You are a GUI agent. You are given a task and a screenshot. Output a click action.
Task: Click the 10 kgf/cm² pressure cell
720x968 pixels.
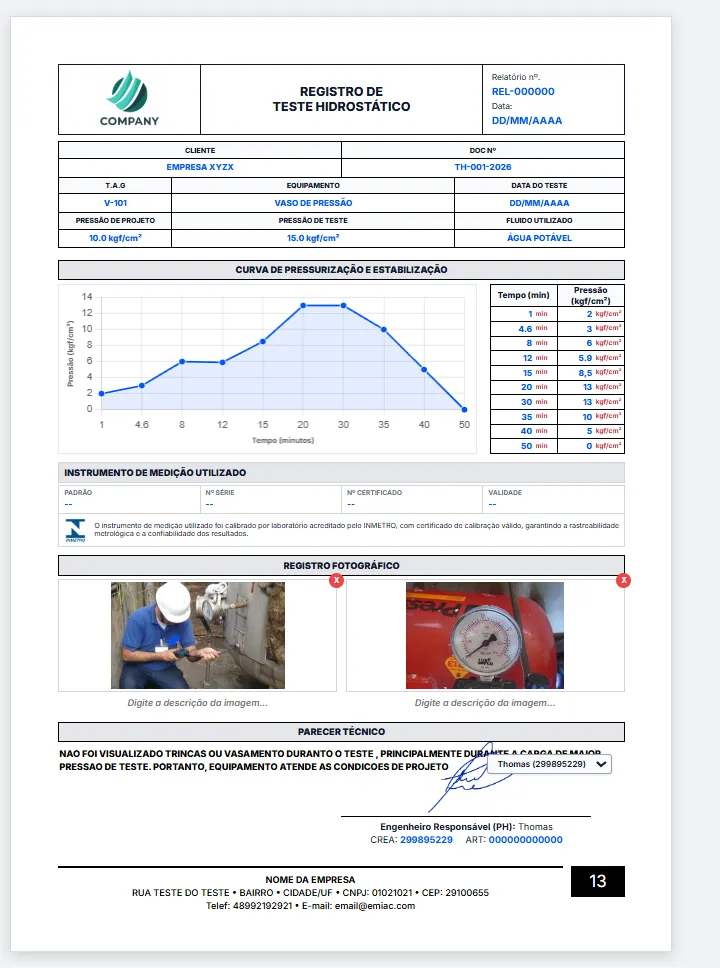pyautogui.click(x=591, y=417)
